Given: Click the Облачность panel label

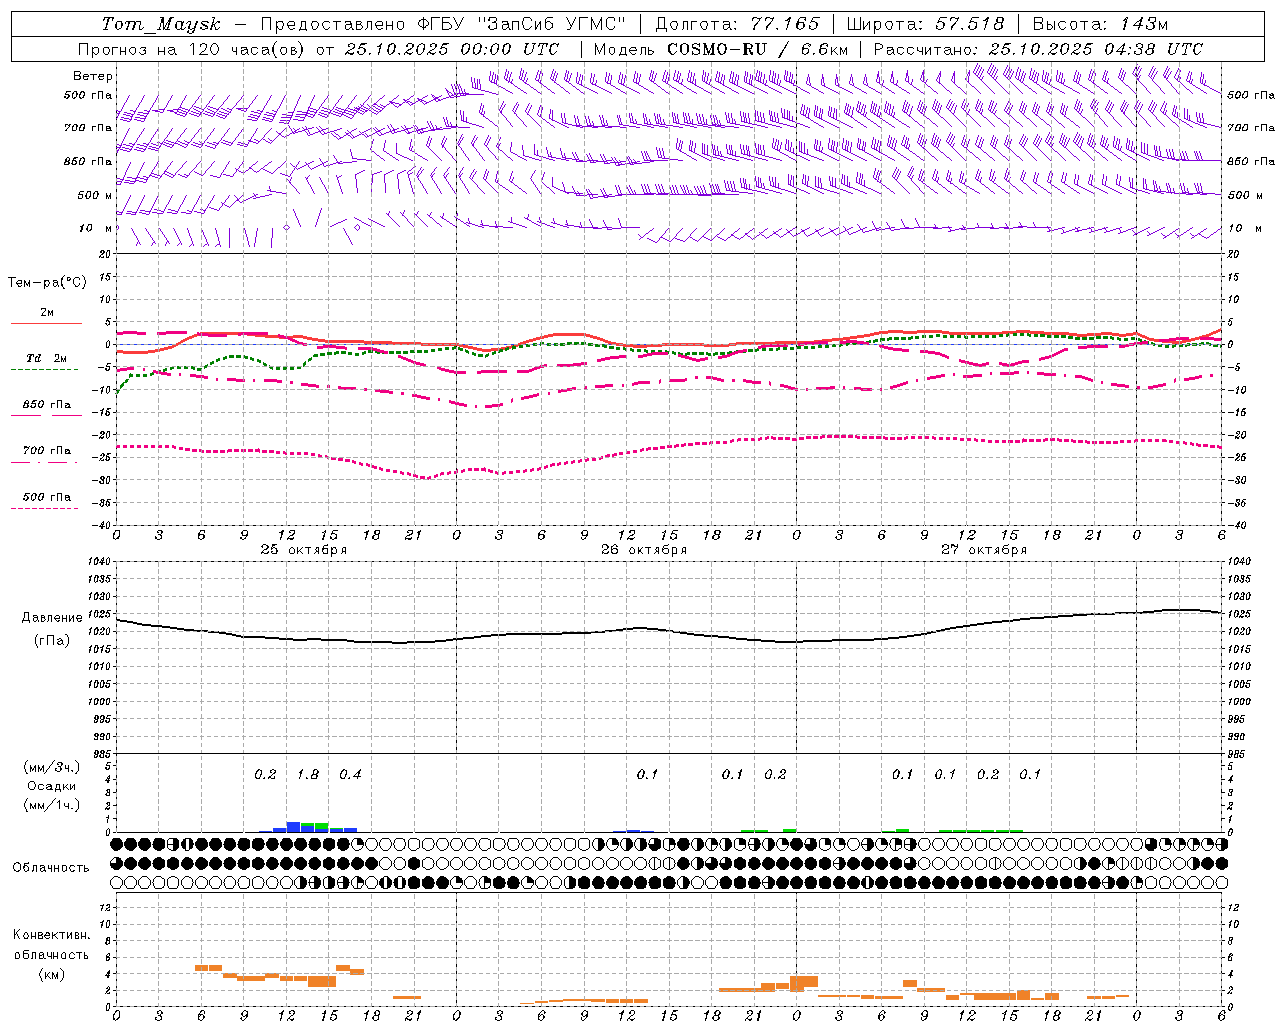Looking at the screenshot, I should pyautogui.click(x=51, y=867).
